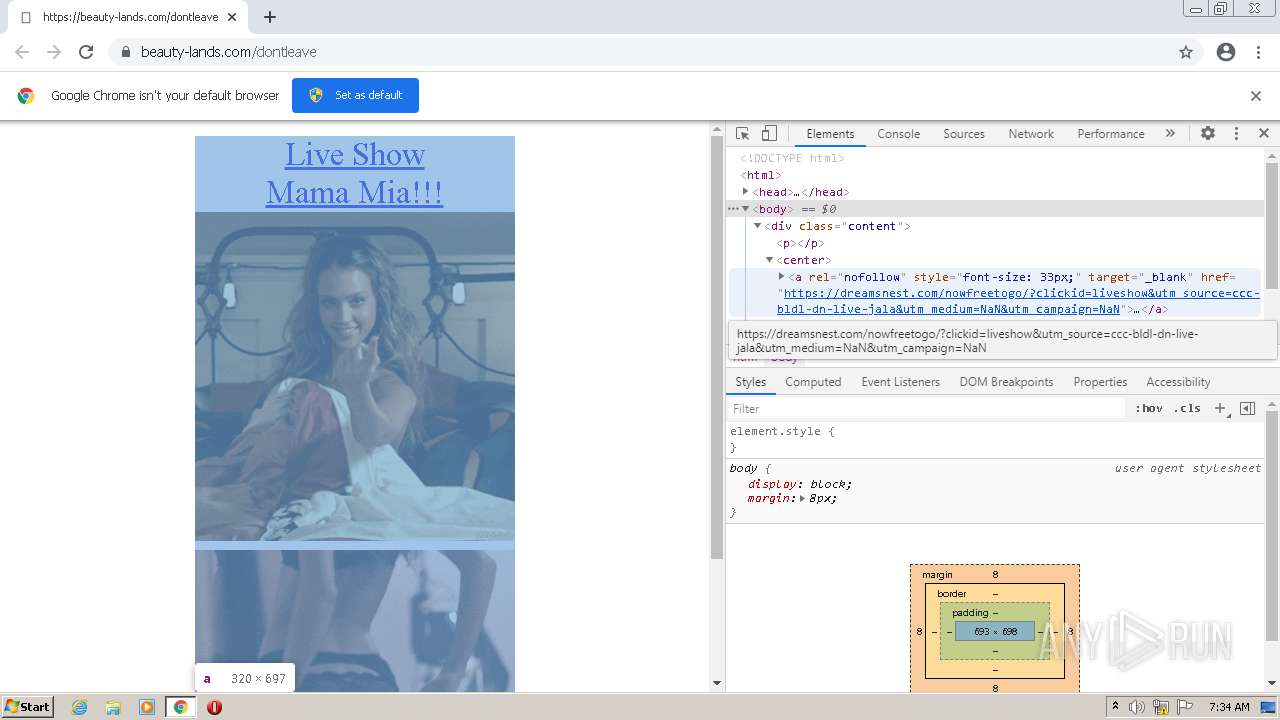
Task: Toggle device toolbar icon in DevTools
Action: pos(769,133)
